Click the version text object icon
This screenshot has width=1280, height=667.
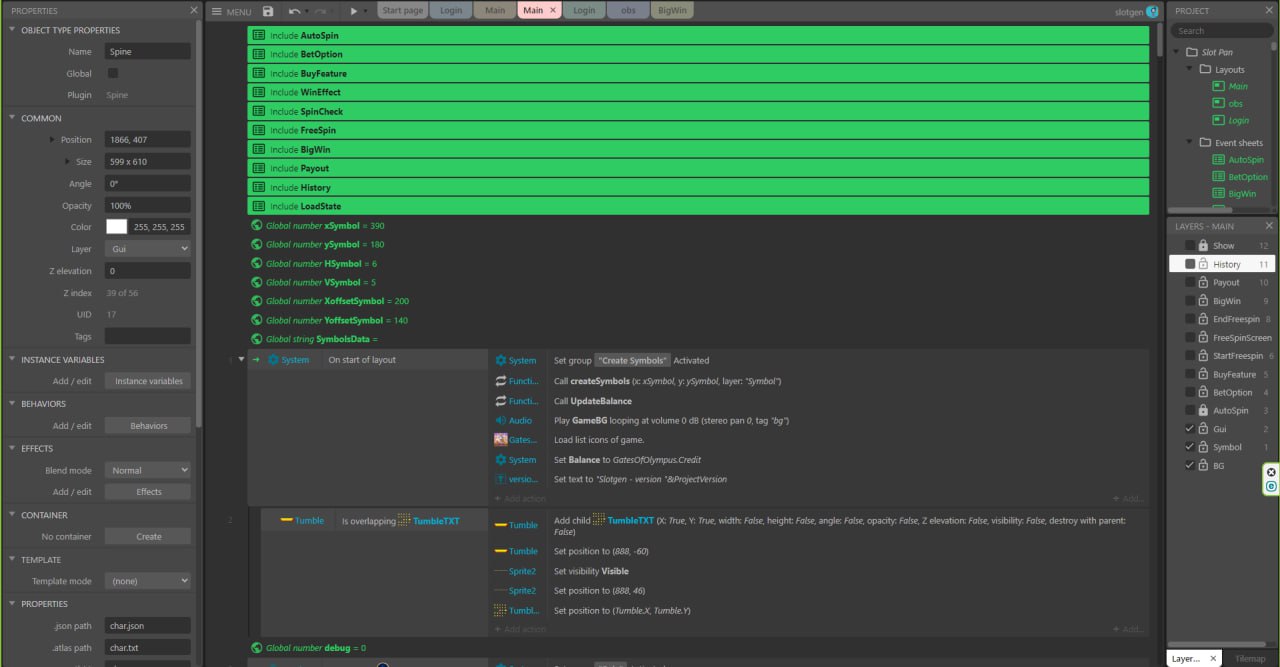click(501, 479)
